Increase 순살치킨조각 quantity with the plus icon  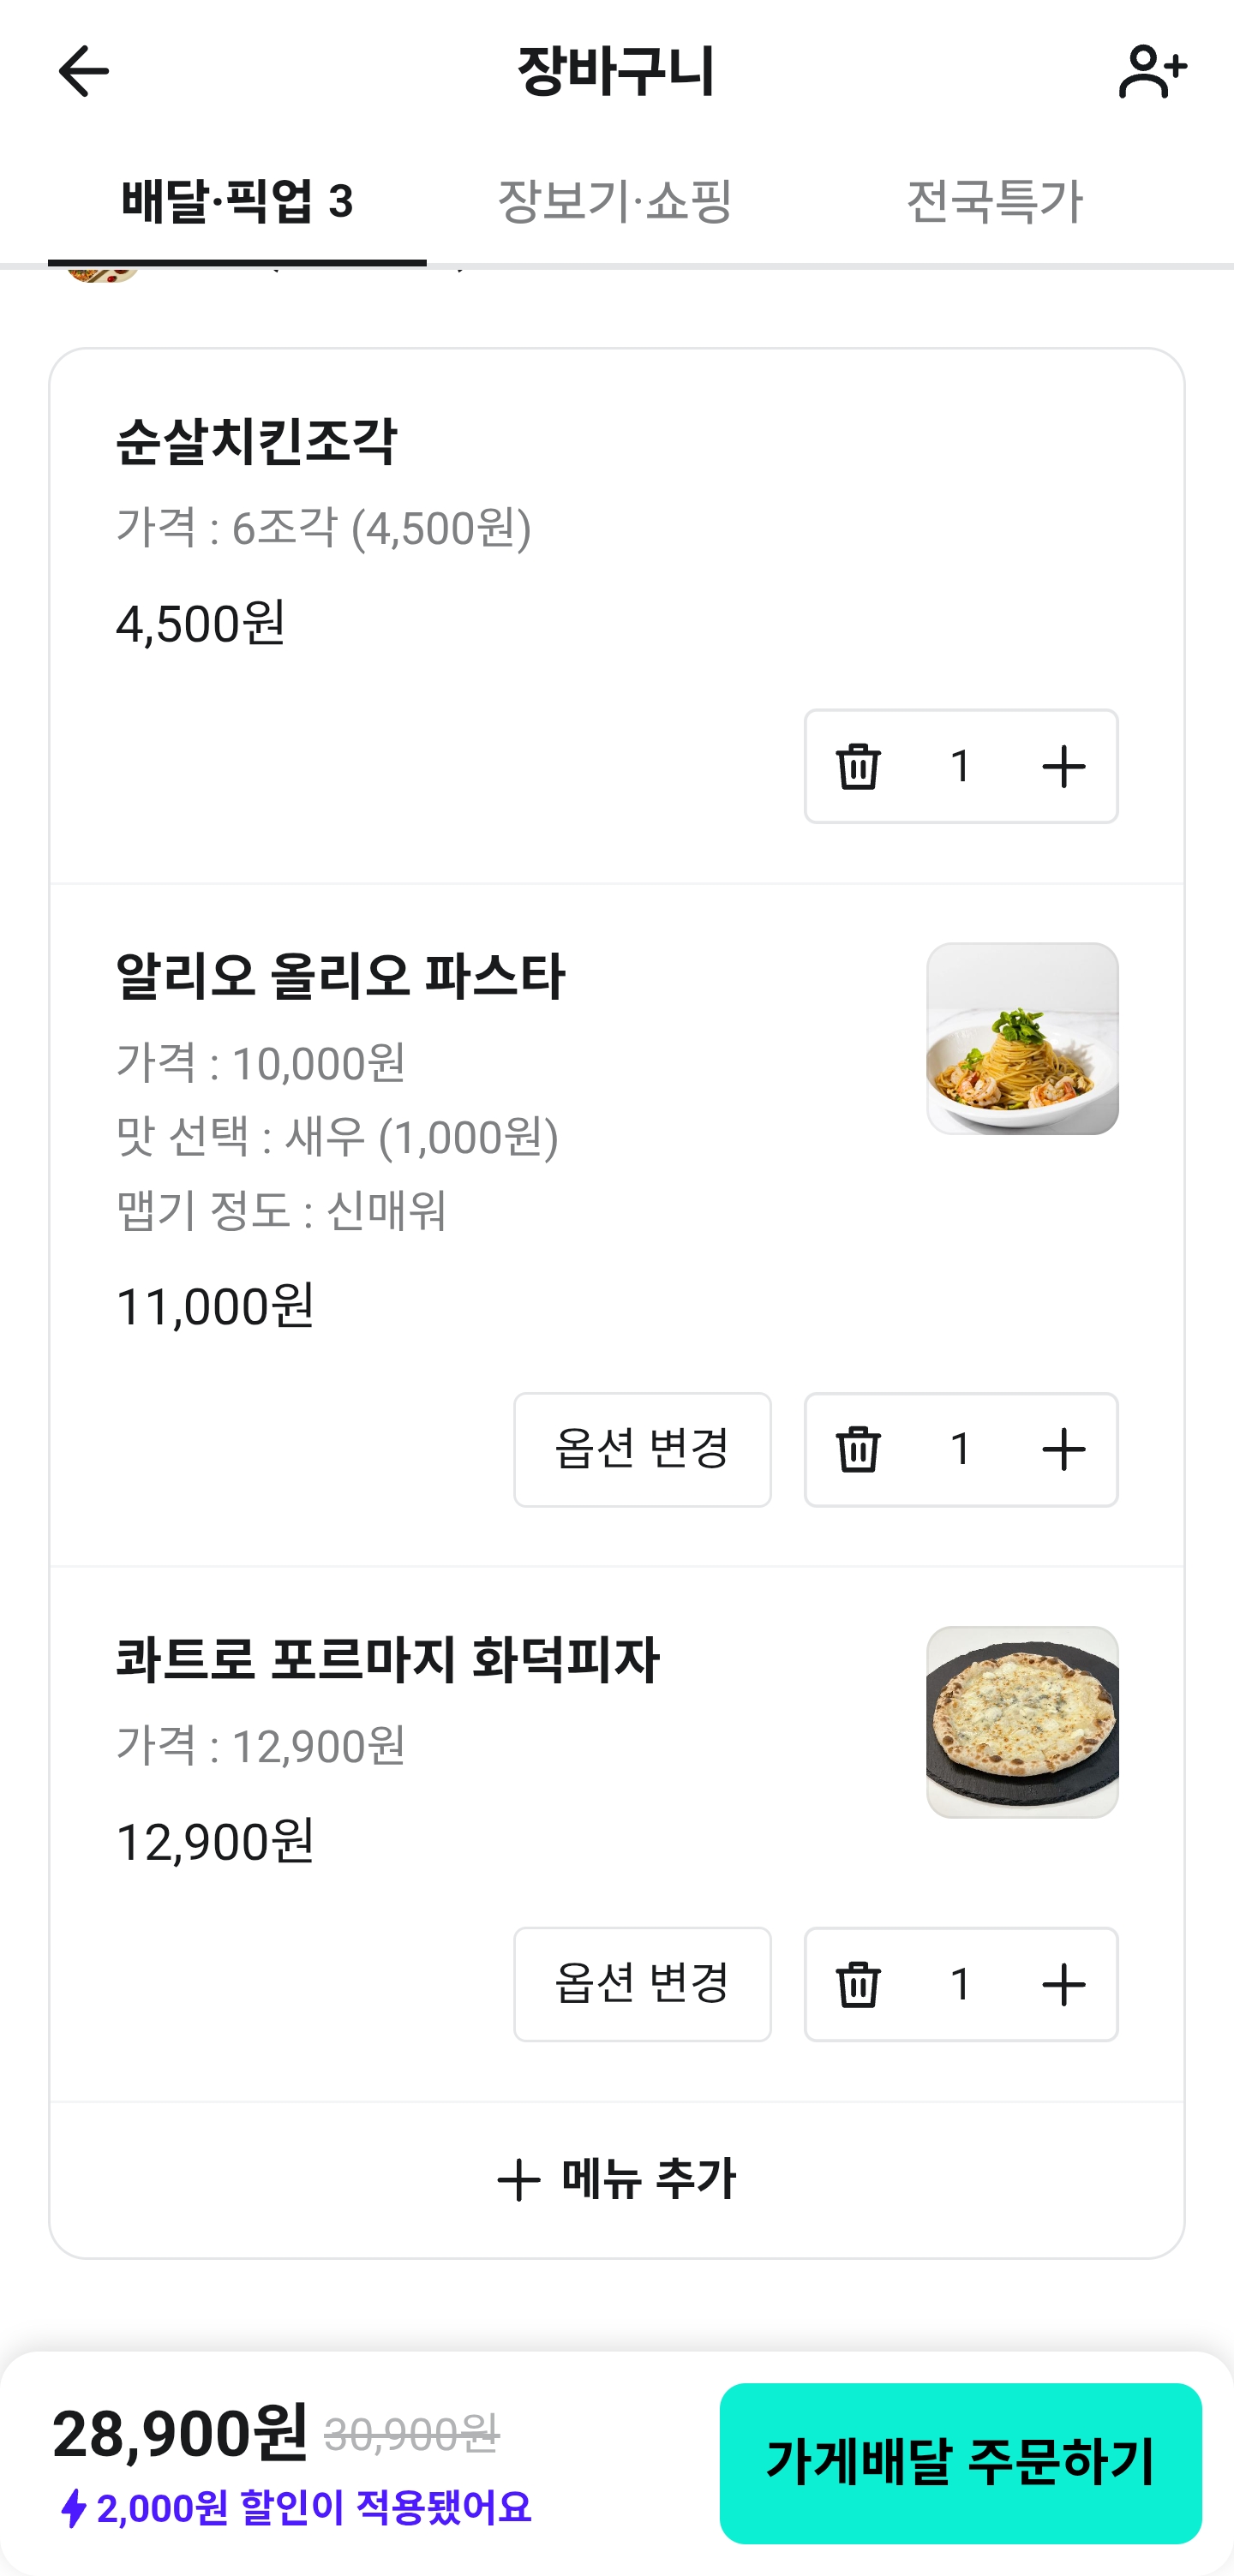(1063, 767)
